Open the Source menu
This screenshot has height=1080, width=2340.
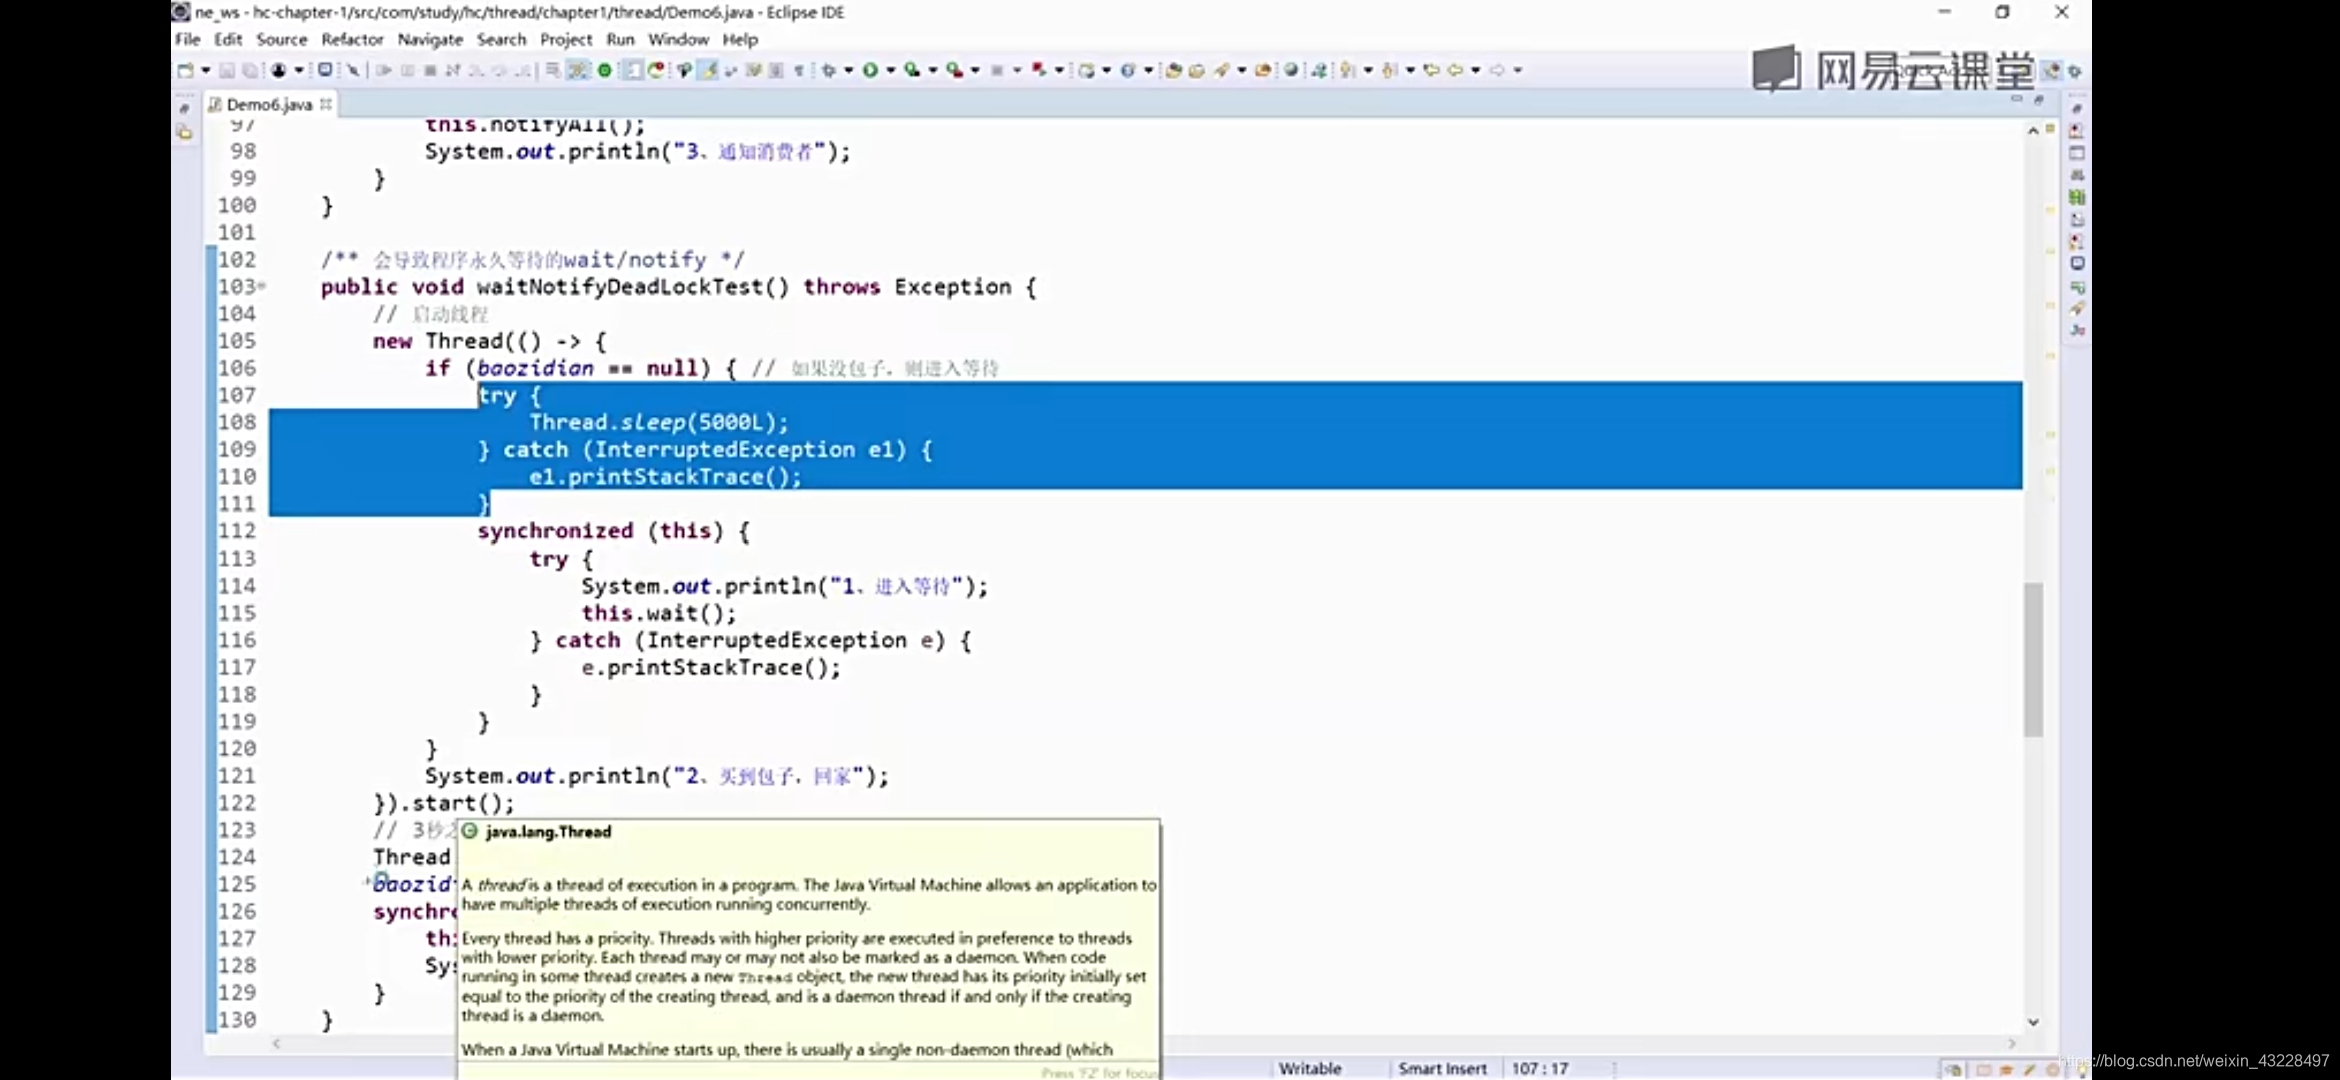click(281, 39)
